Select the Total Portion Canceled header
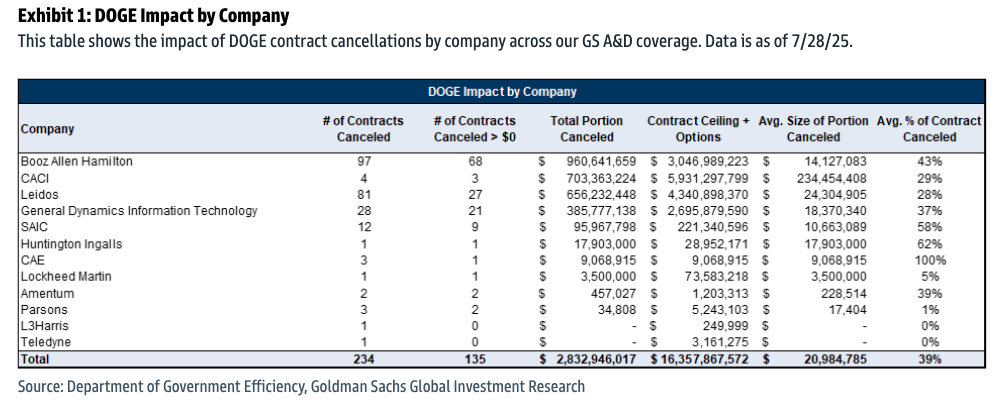Screen dimensions: 1002x403 coord(587,129)
